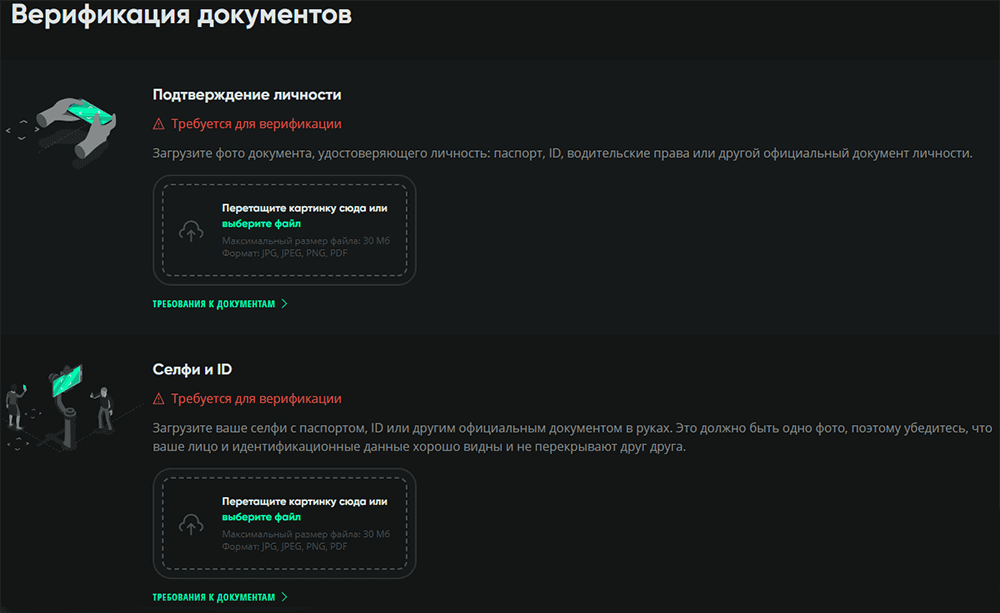Open Требования к документам for identity confirmation
This screenshot has width=1000, height=613.
[x=213, y=304]
